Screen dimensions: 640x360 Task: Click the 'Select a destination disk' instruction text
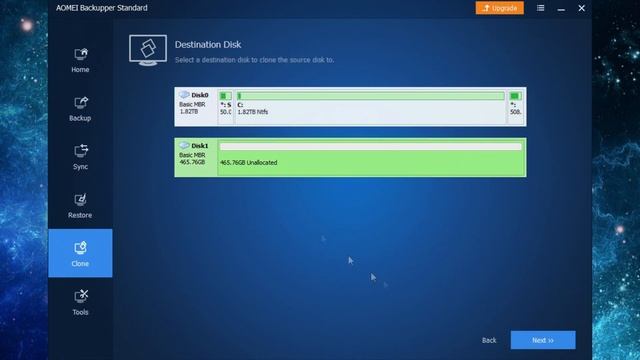tap(254, 60)
